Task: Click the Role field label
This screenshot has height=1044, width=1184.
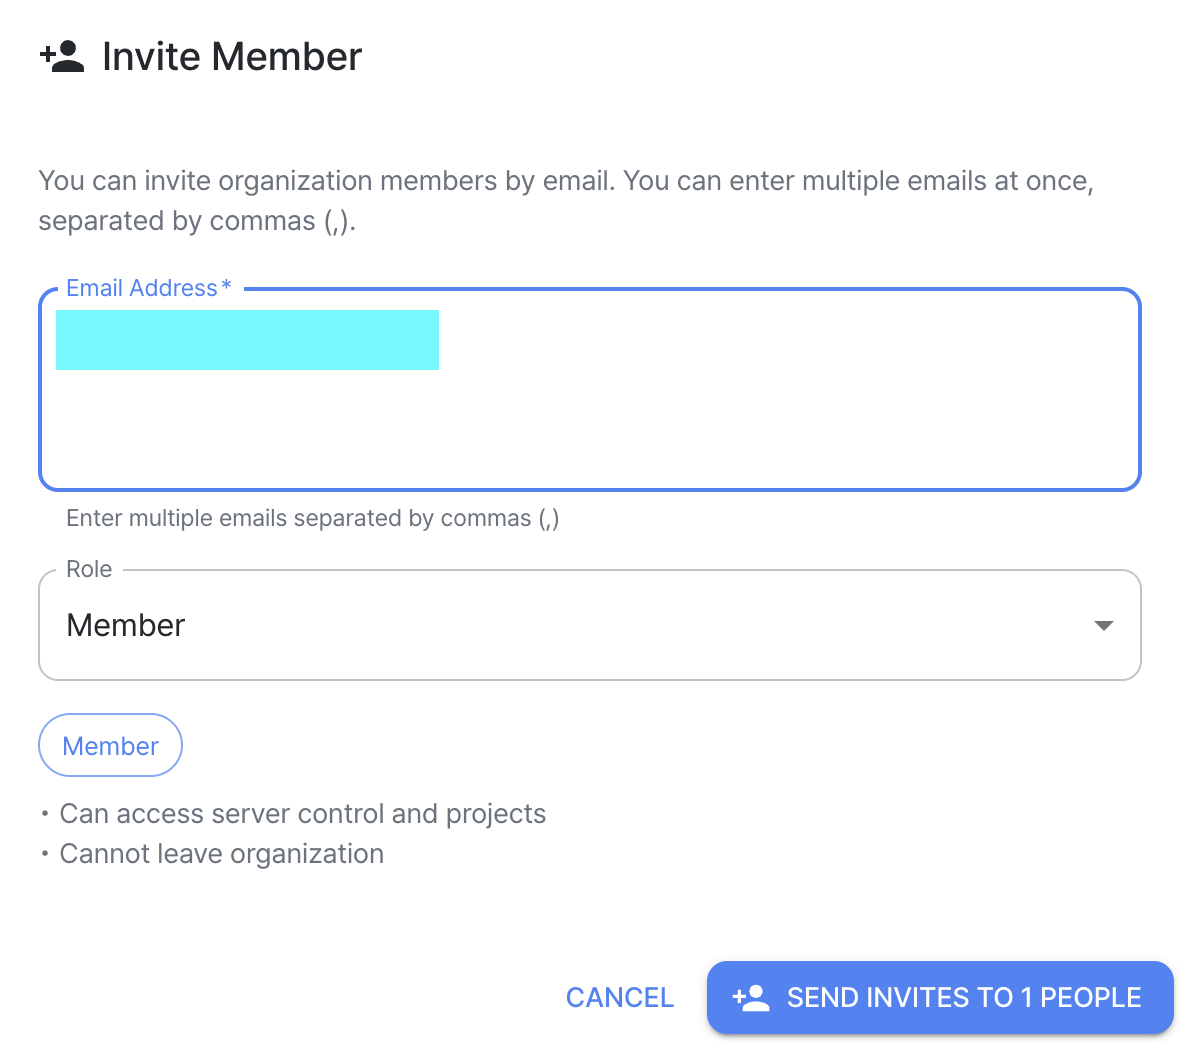Action: point(89,569)
